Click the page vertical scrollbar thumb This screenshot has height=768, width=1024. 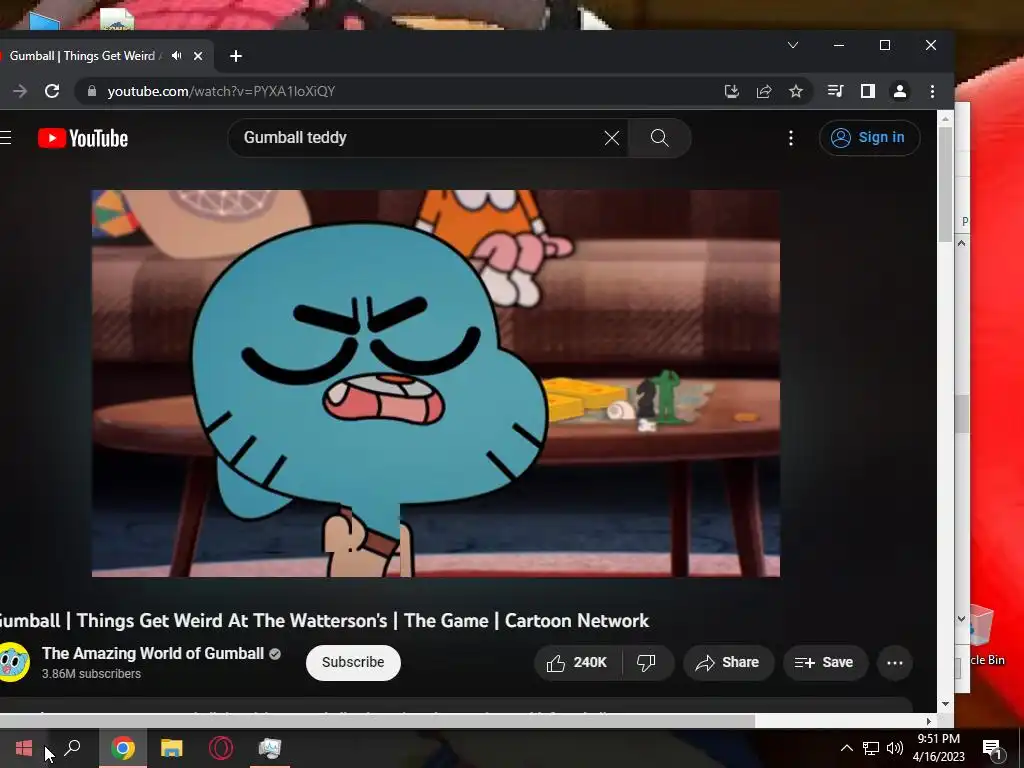[x=945, y=184]
